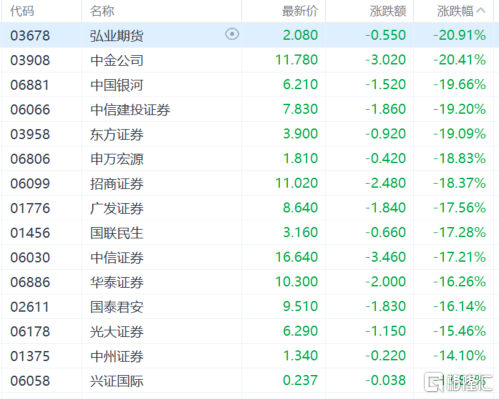Select stock code 02611
Screen dimensions: 499x399
tap(30, 307)
